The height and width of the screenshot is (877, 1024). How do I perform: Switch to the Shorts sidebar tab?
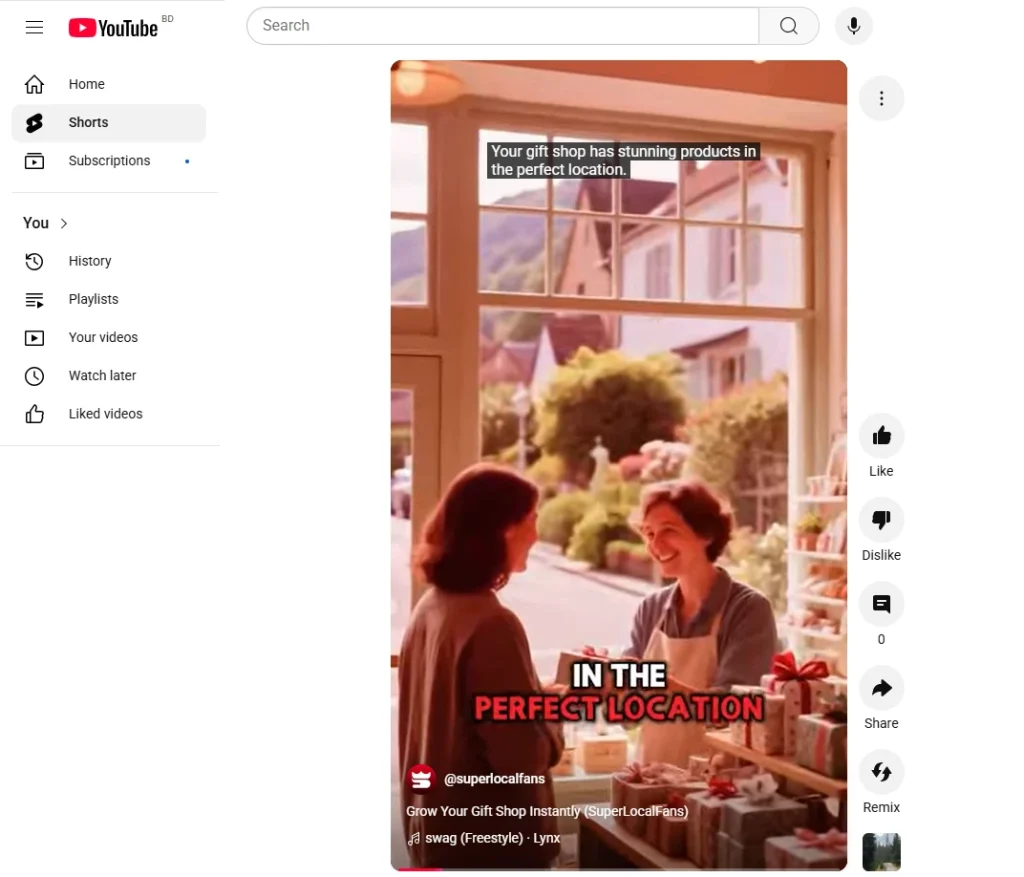pos(88,122)
